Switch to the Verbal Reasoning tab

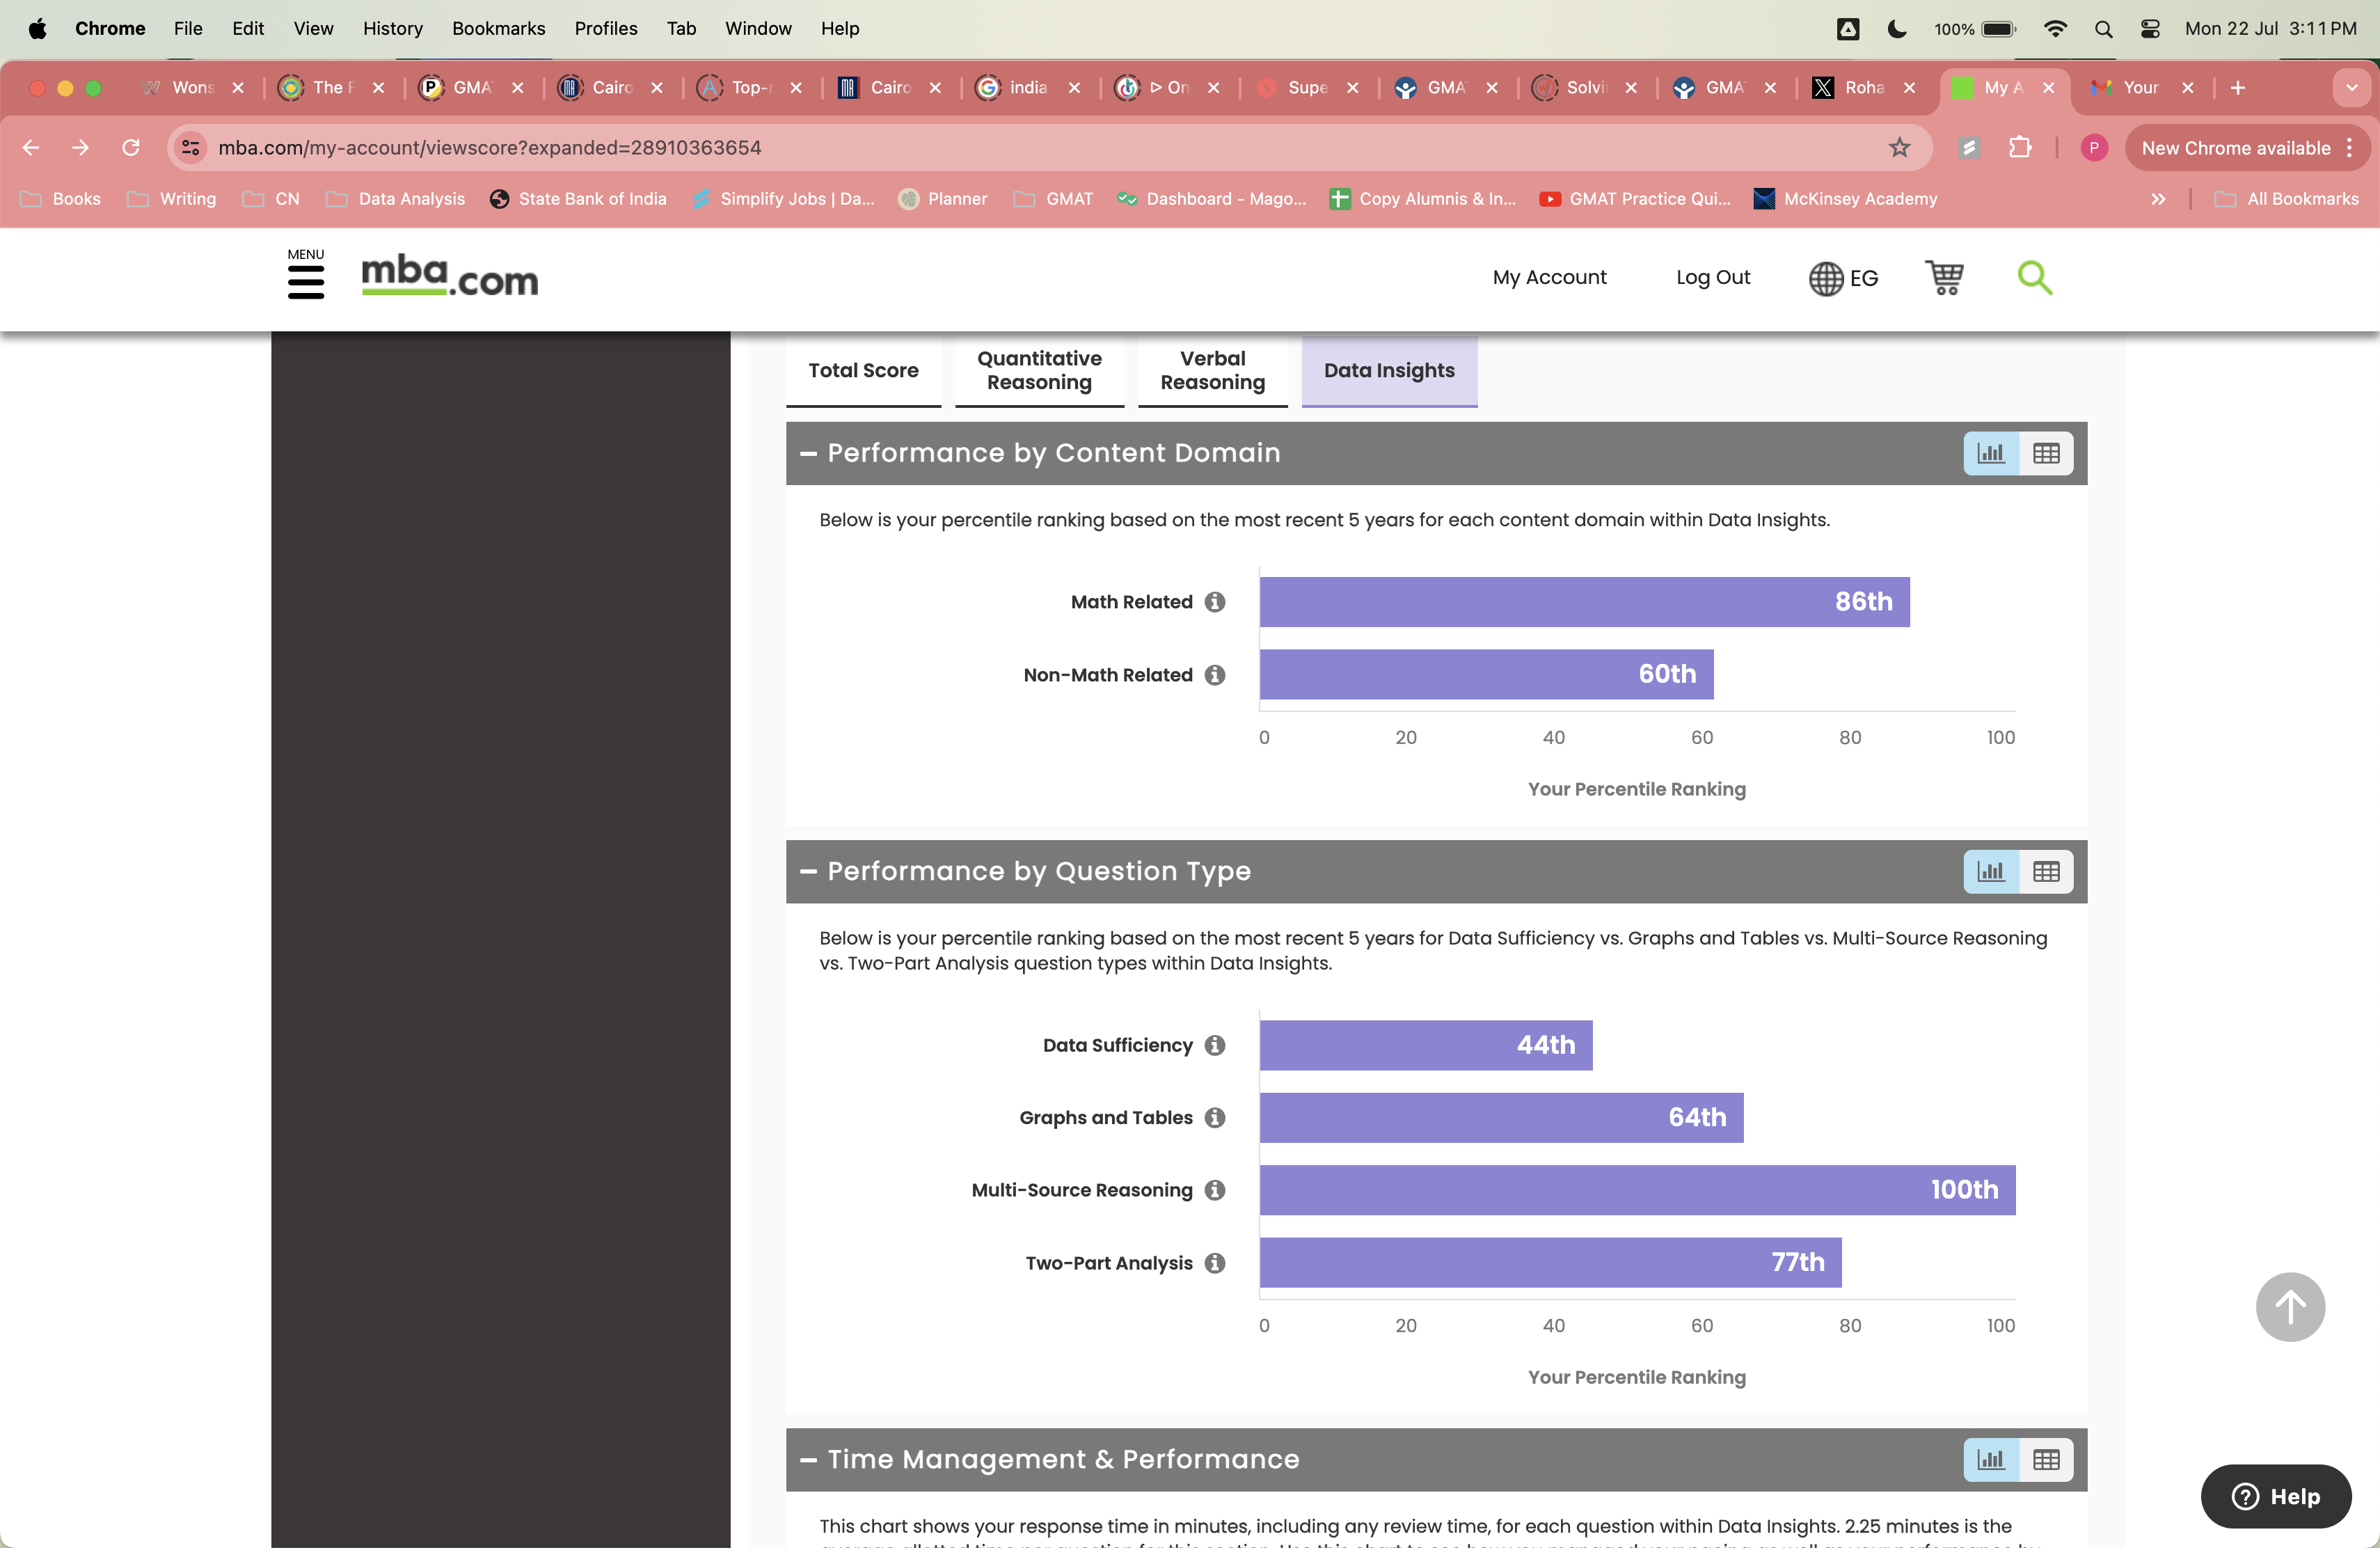(x=1212, y=371)
